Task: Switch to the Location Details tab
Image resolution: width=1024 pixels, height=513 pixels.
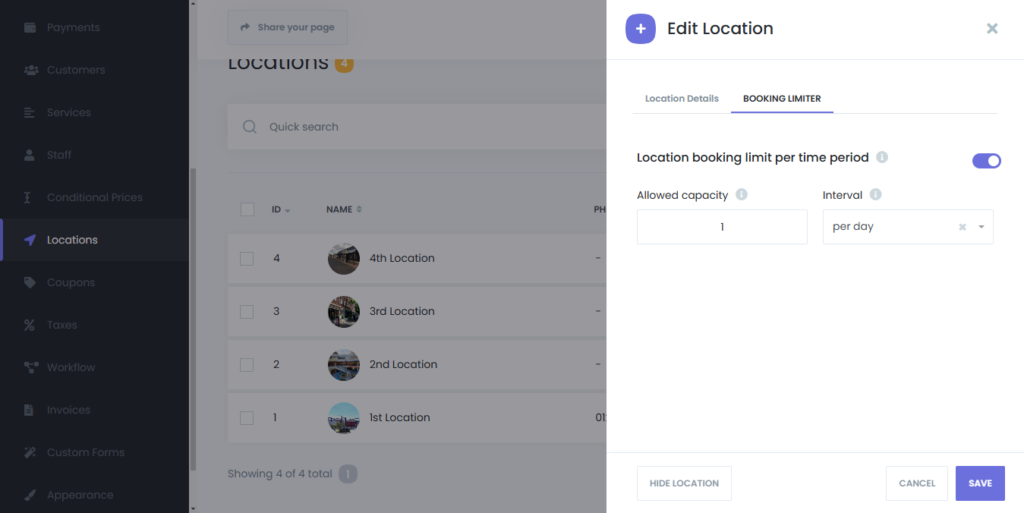Action: [681, 99]
